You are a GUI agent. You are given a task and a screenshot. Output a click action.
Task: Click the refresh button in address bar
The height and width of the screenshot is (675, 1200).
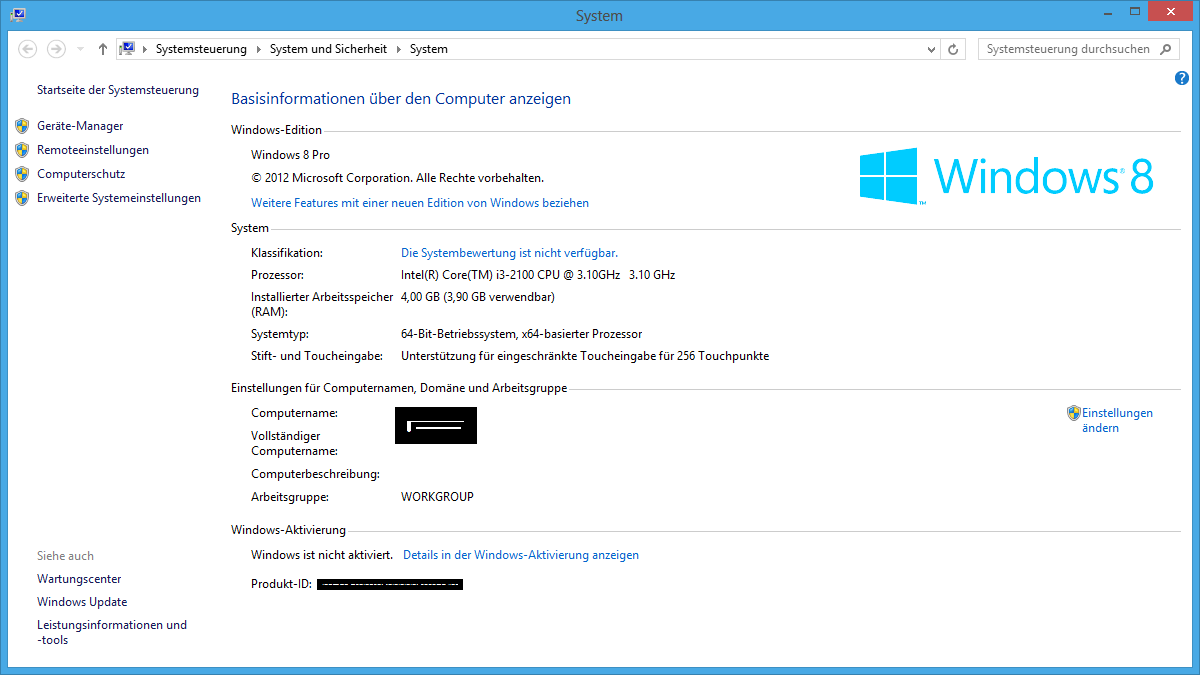[954, 49]
